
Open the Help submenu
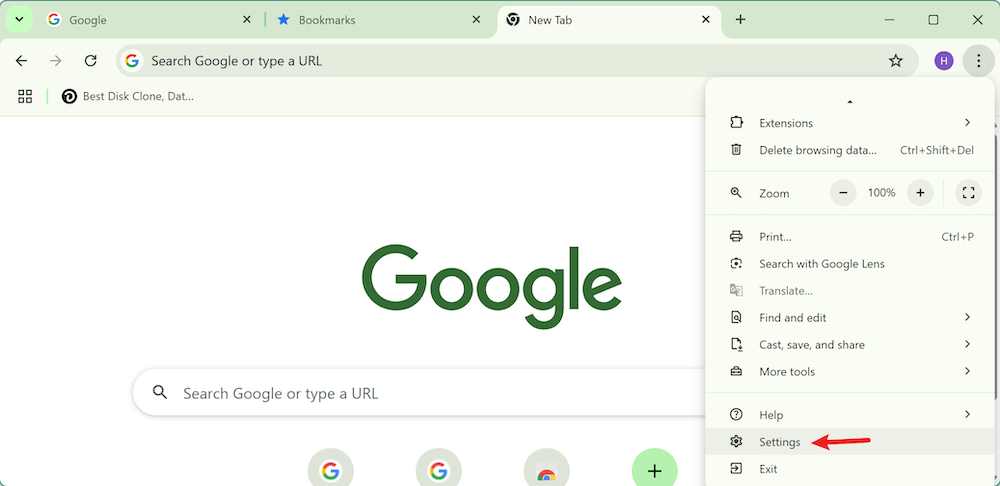(x=851, y=415)
